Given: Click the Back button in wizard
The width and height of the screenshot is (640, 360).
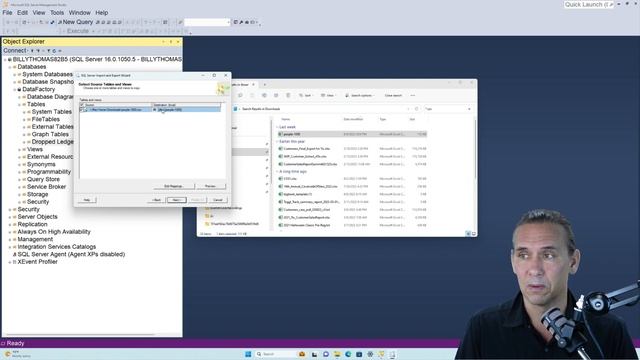Looking at the screenshot, I should [157, 200].
